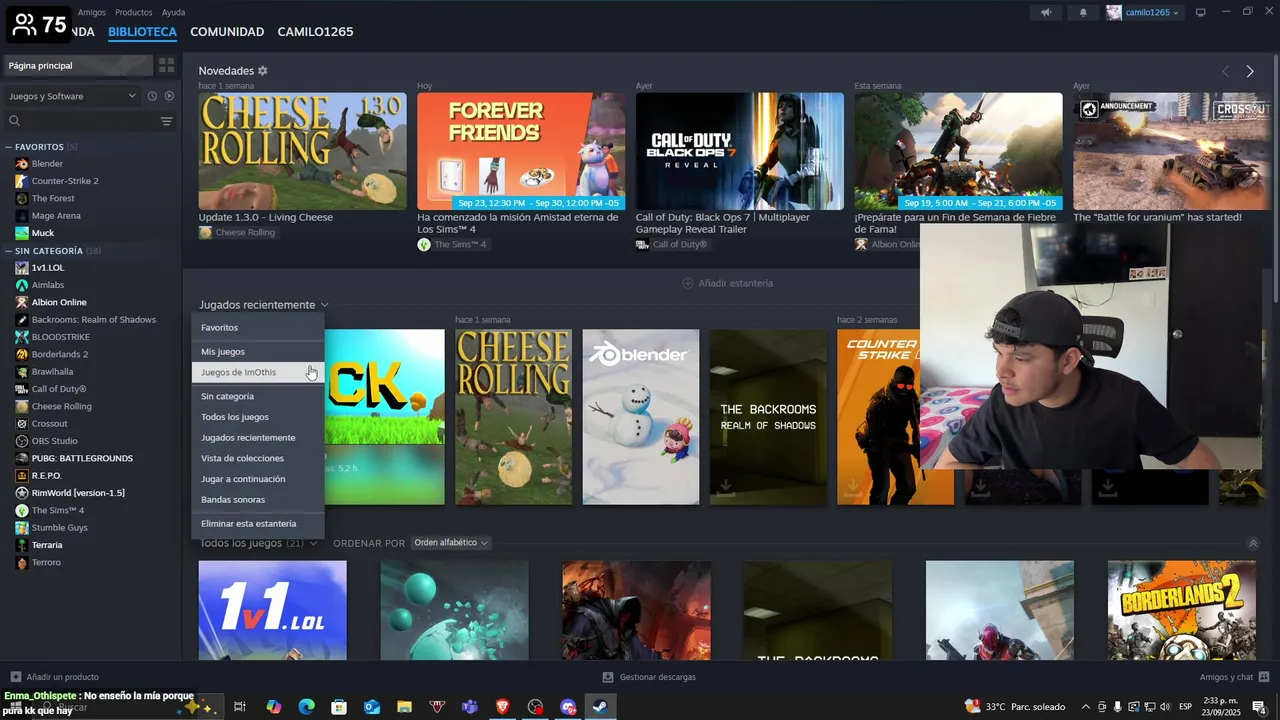This screenshot has width=1280, height=720.
Task: Open Terraria in the game list
Action: pyautogui.click(x=47, y=545)
